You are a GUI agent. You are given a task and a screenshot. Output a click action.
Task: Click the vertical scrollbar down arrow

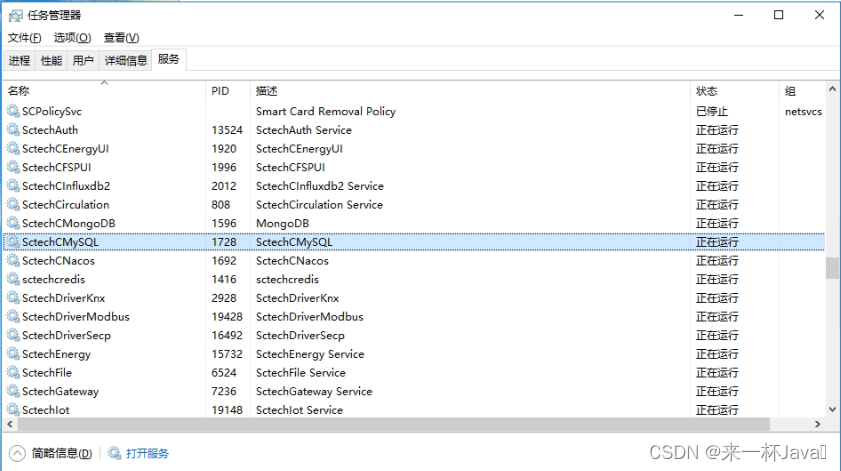tap(832, 409)
